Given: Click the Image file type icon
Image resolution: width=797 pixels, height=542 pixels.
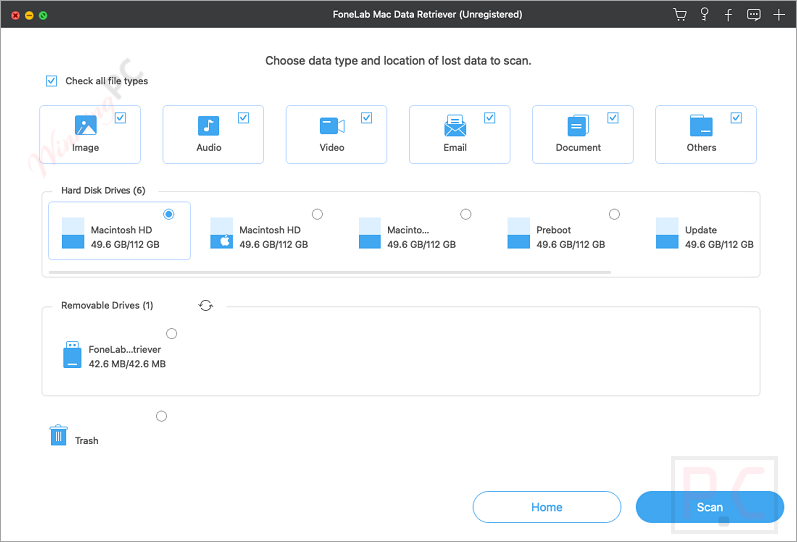Looking at the screenshot, I should pyautogui.click(x=85, y=125).
